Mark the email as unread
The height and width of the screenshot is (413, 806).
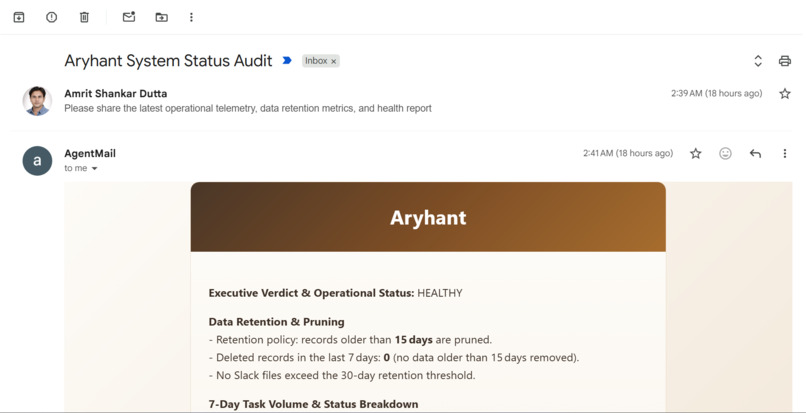(x=129, y=17)
